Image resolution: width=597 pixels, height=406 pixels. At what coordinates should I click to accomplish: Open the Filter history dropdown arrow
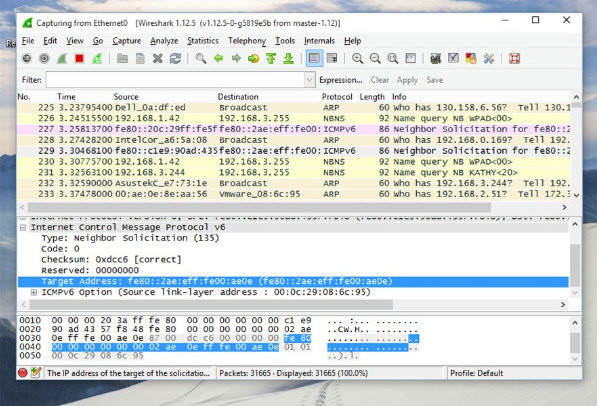[x=309, y=80]
